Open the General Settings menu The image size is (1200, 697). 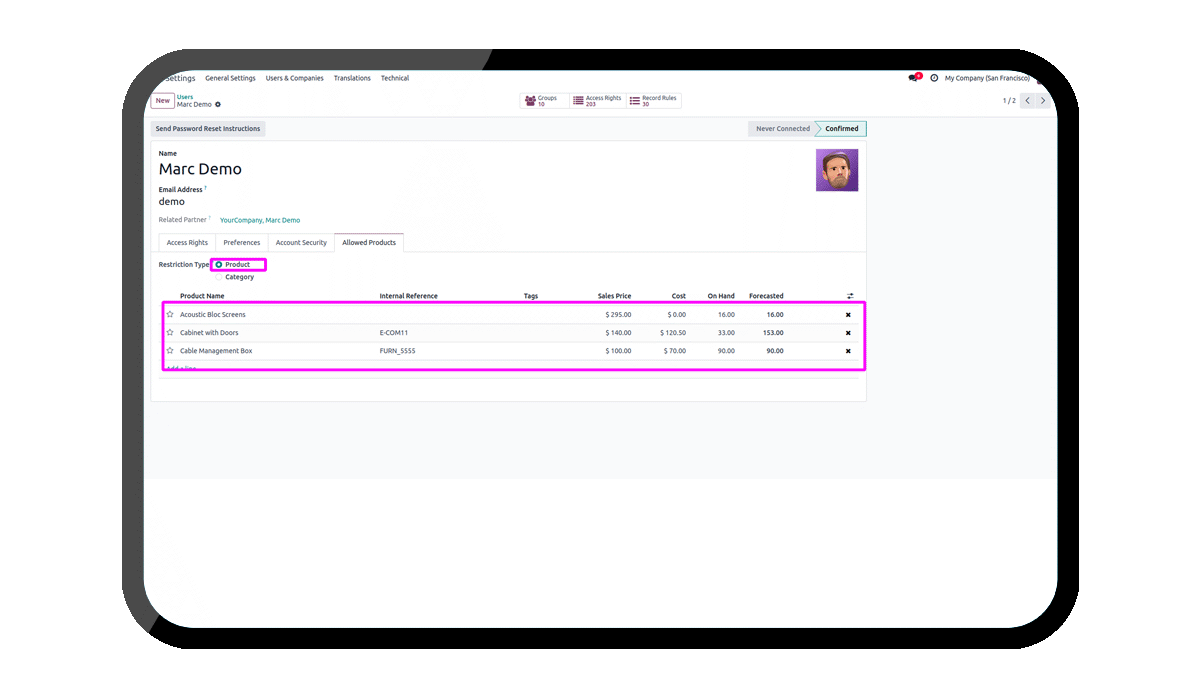230,78
